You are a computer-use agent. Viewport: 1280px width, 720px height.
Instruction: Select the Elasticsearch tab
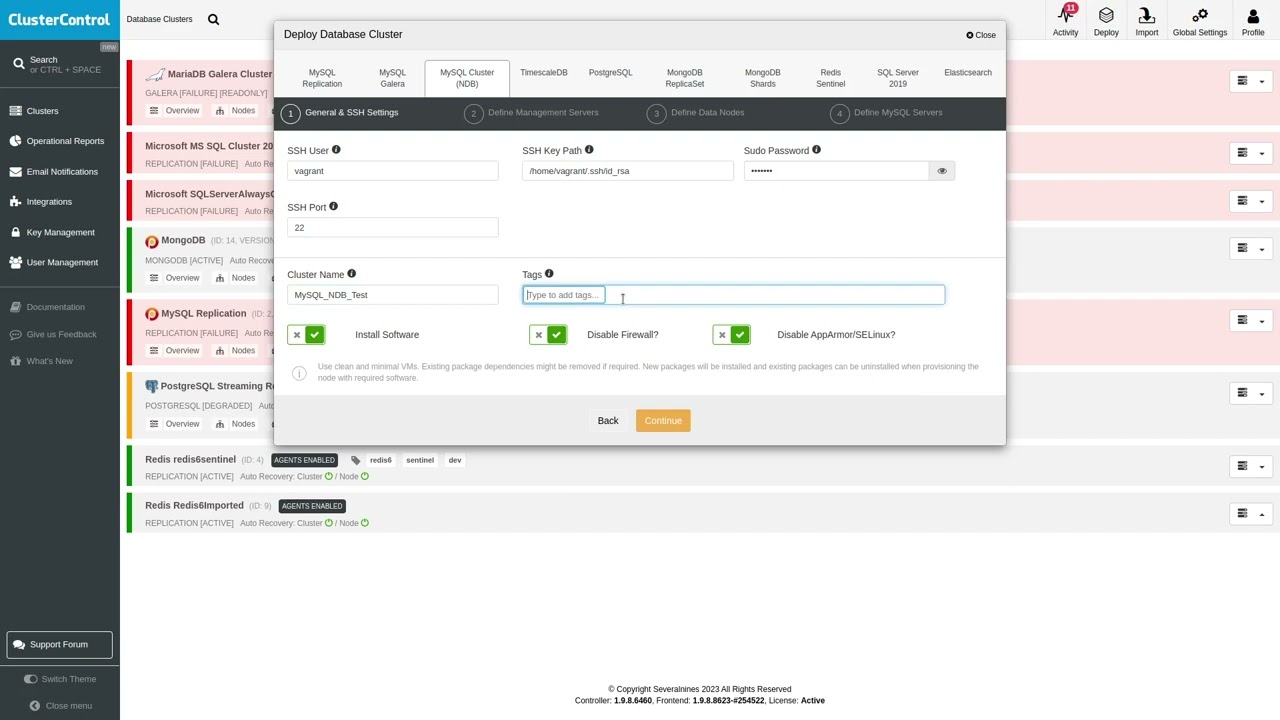point(968,73)
